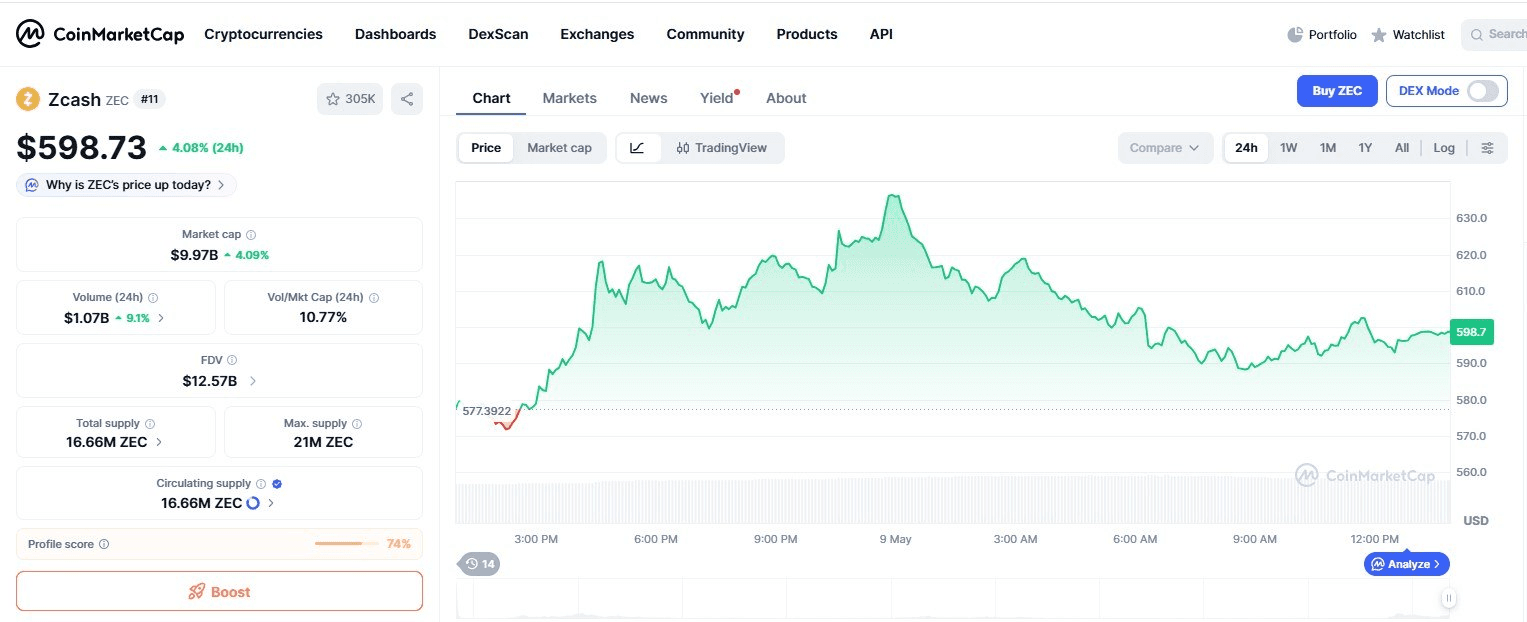Screen dimensions: 1527x622
Task: Click the $9.97B market cap value
Action: tap(194, 255)
